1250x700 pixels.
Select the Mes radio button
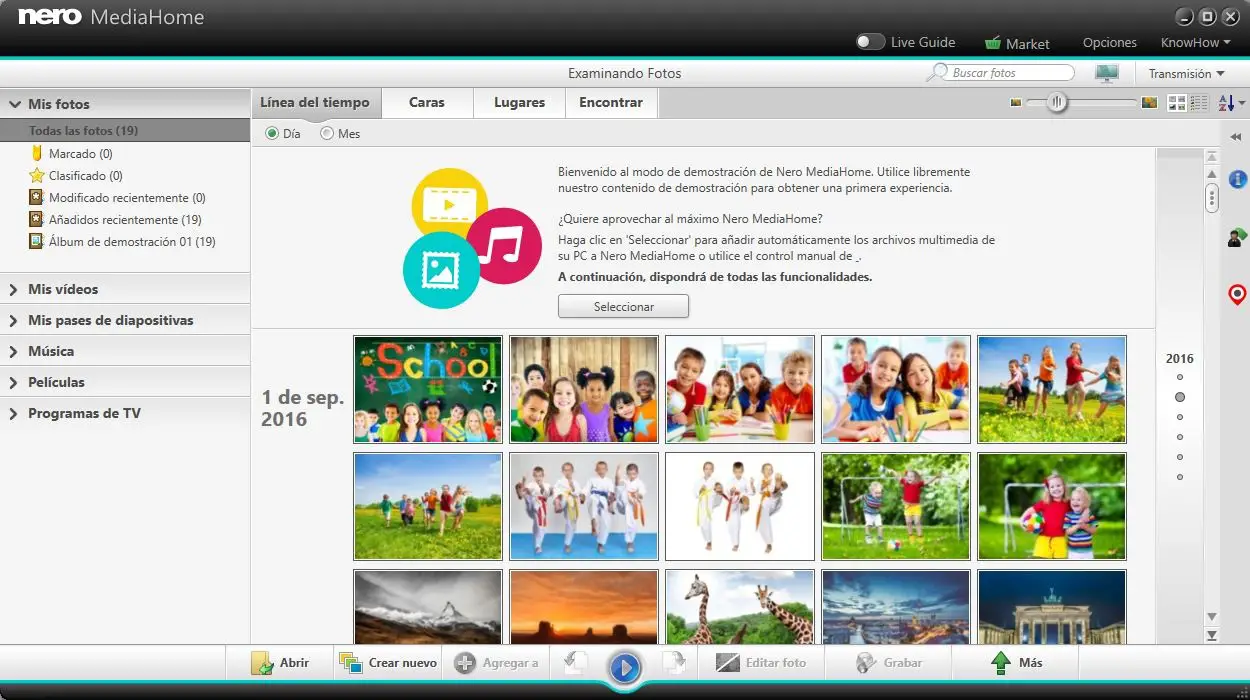pos(327,134)
